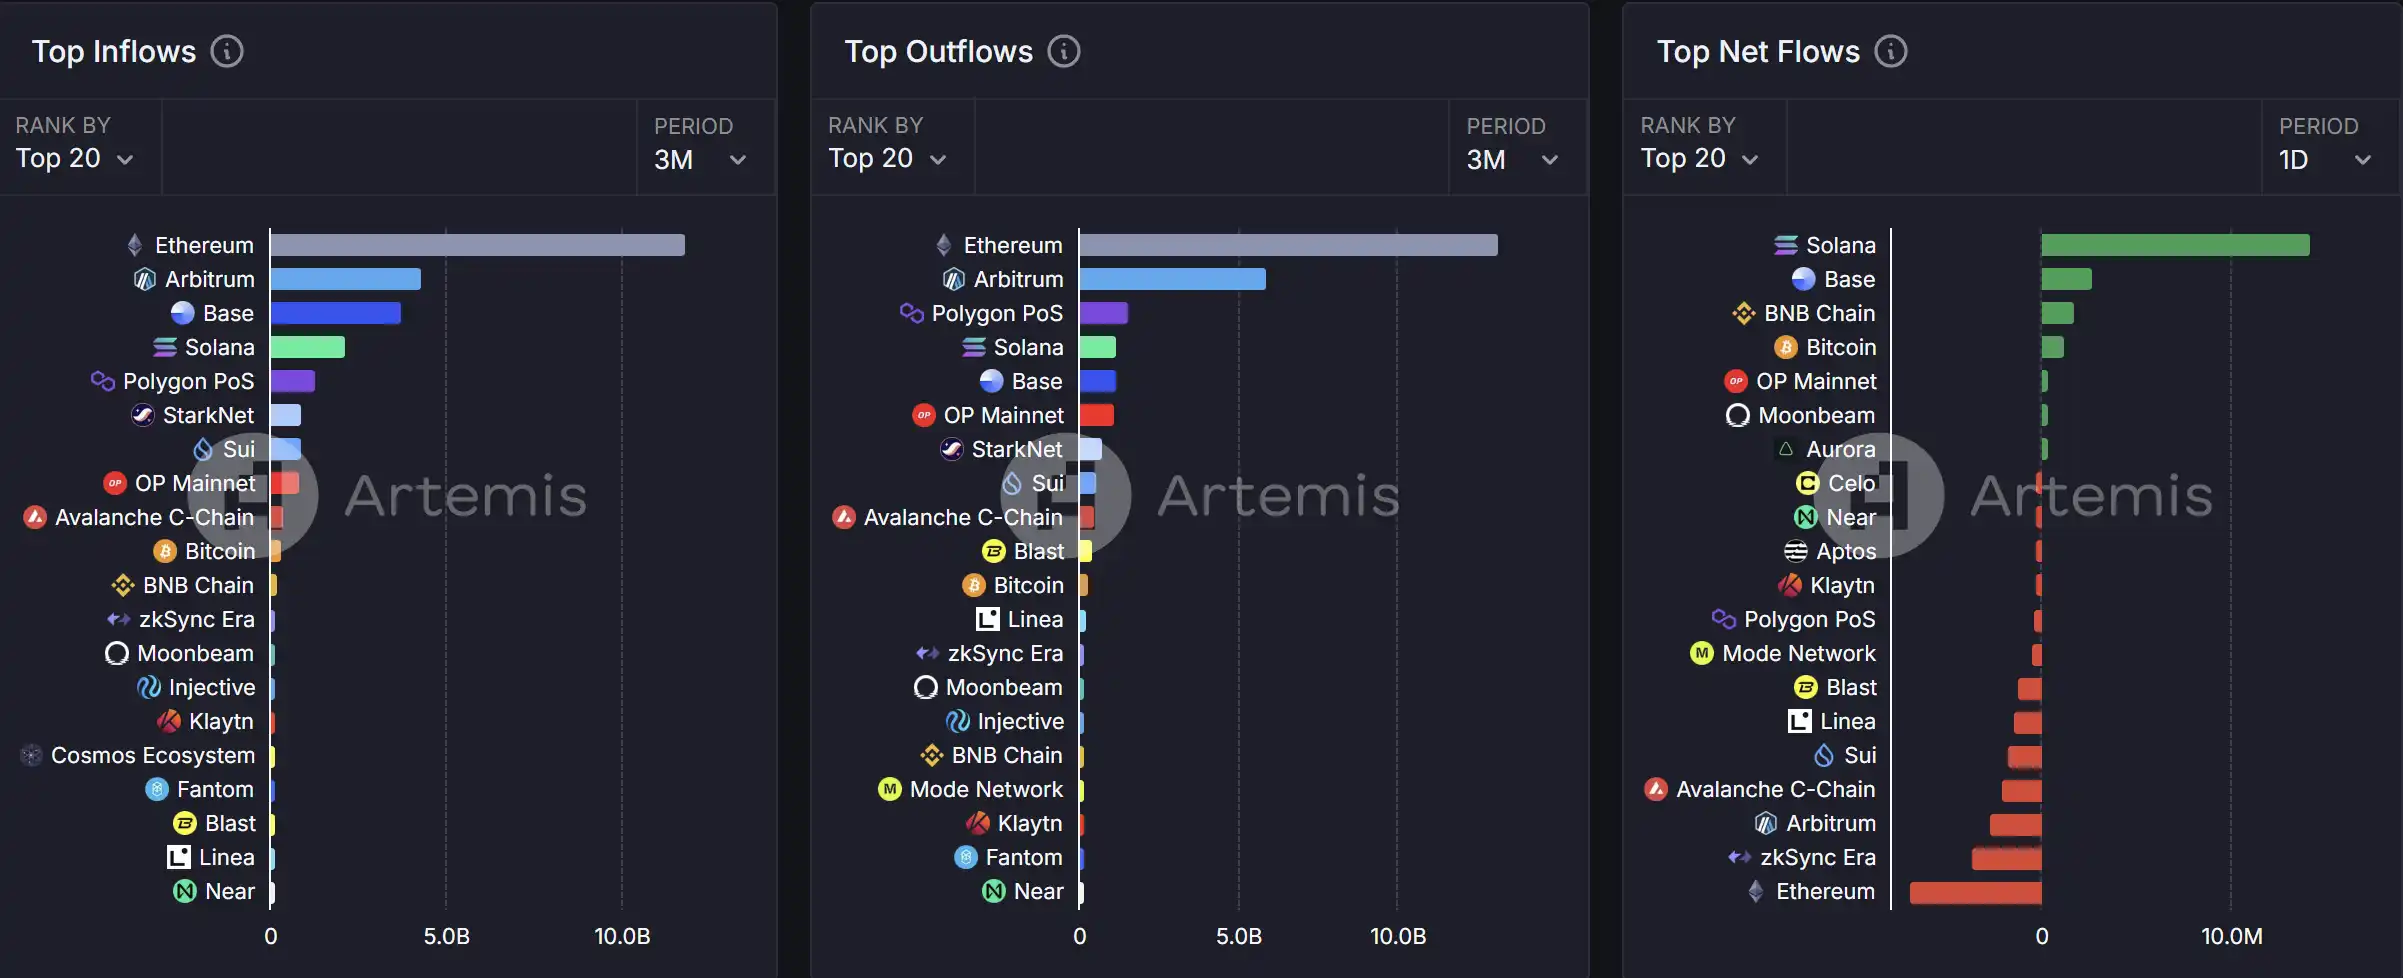Click the OP Mainnet label in Top Outflows
Screen dimensions: 2403x978
tap(1003, 415)
